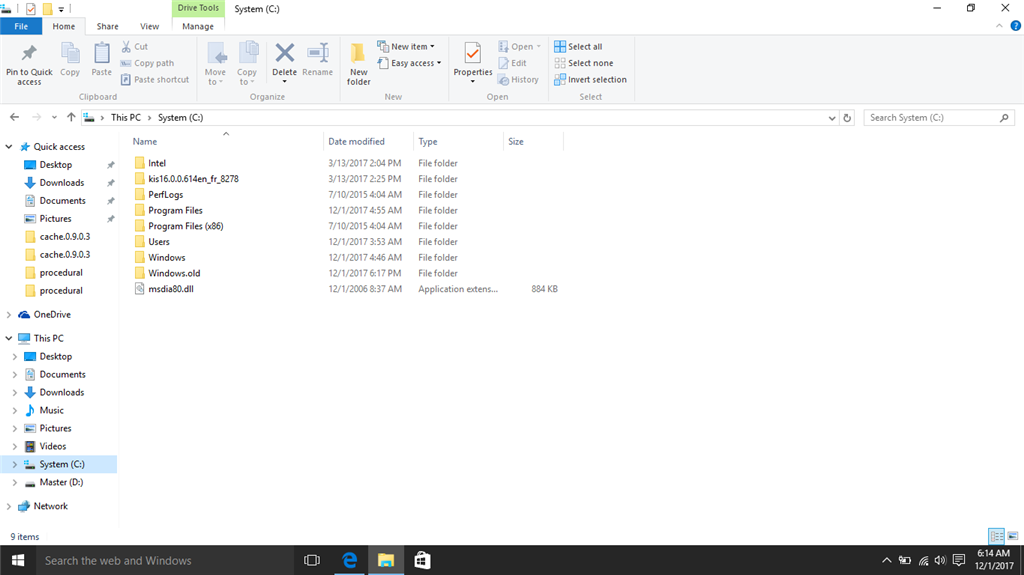Click the Forward navigation arrow
The width and height of the screenshot is (1024, 575).
[37, 117]
